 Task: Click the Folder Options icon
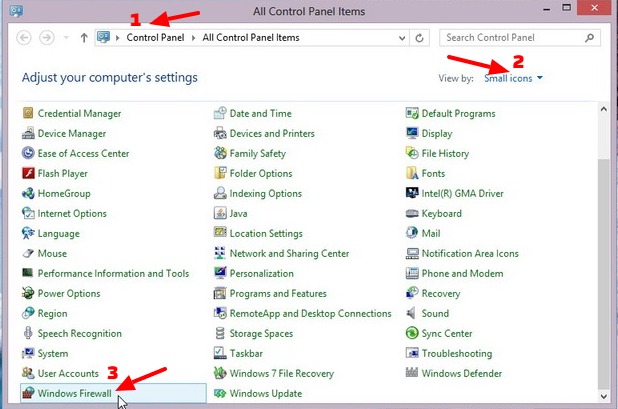click(220, 173)
